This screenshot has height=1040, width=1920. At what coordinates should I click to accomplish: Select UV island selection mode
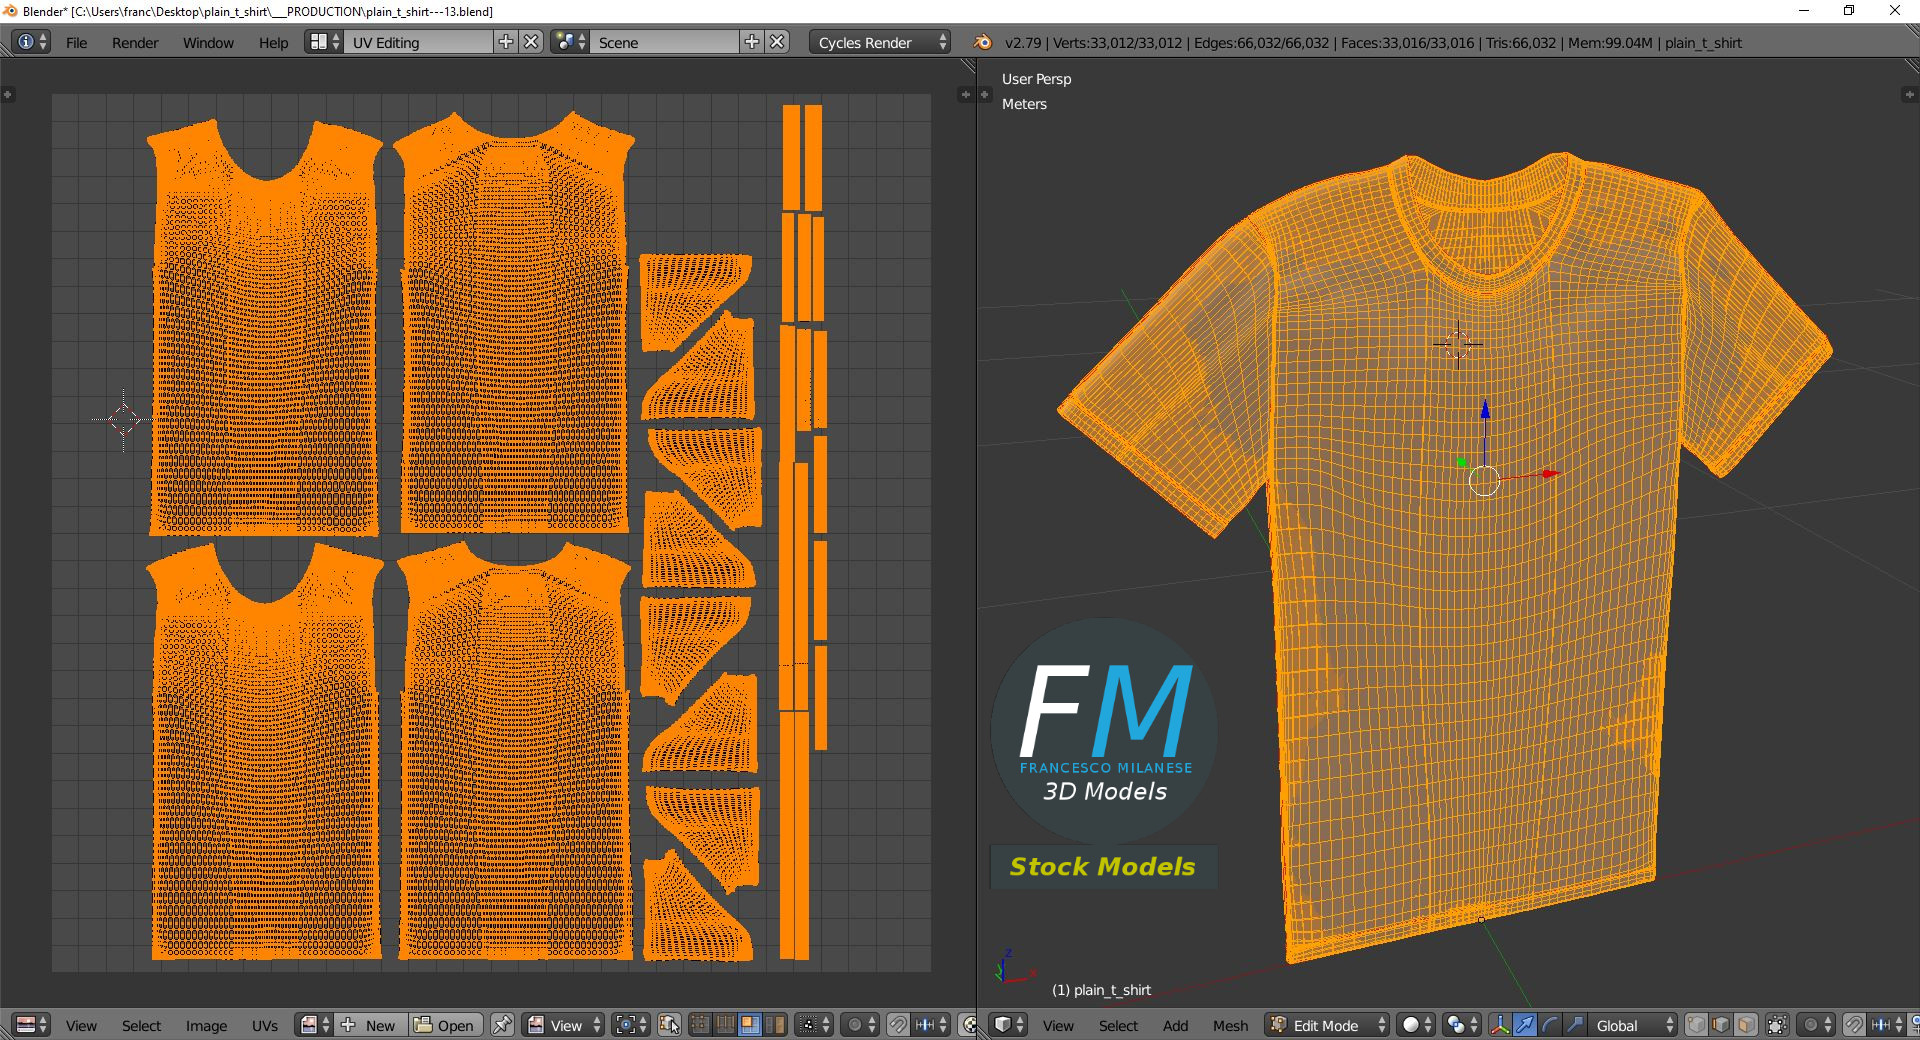pyautogui.click(x=774, y=1025)
